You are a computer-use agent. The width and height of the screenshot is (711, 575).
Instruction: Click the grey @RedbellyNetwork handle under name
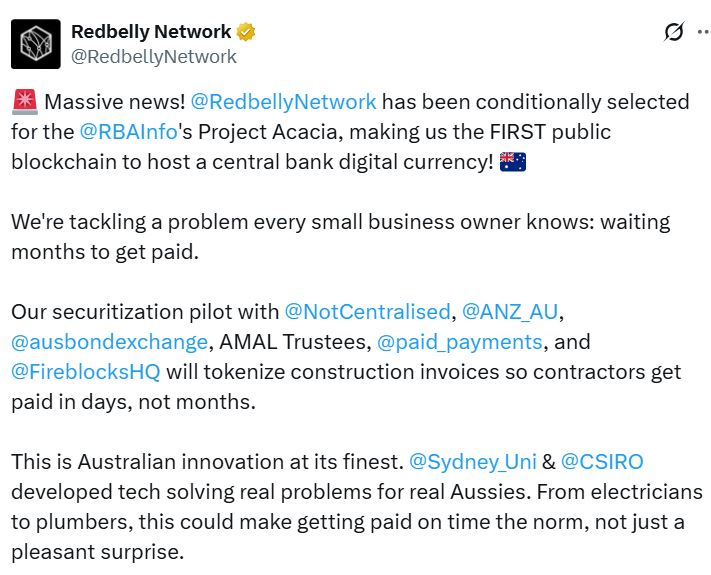pos(154,56)
